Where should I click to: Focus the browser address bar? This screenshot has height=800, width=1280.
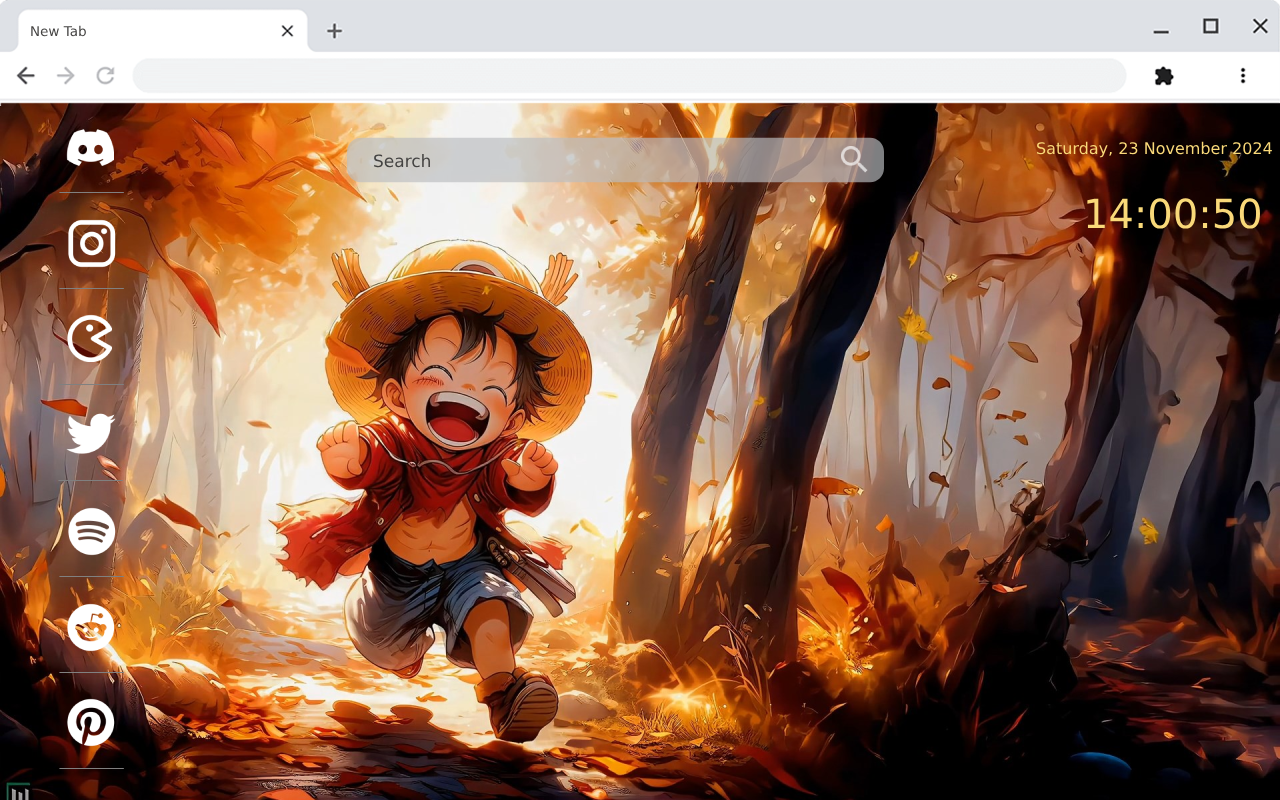pyautogui.click(x=630, y=76)
